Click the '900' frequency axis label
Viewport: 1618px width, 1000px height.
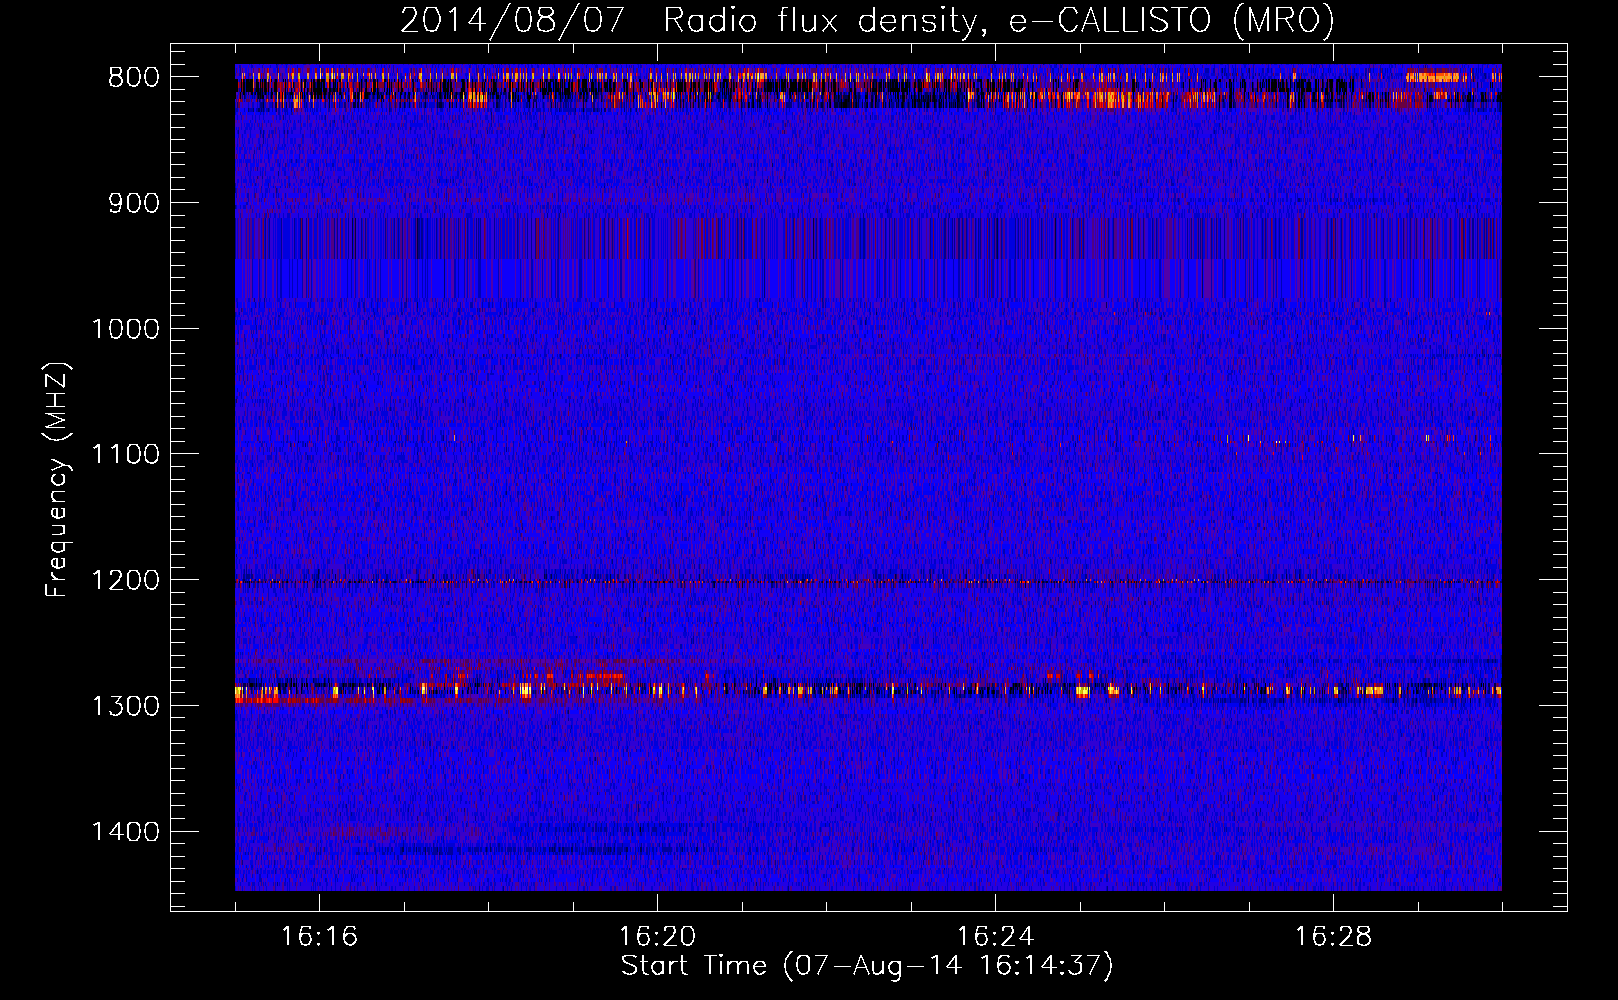[133, 204]
